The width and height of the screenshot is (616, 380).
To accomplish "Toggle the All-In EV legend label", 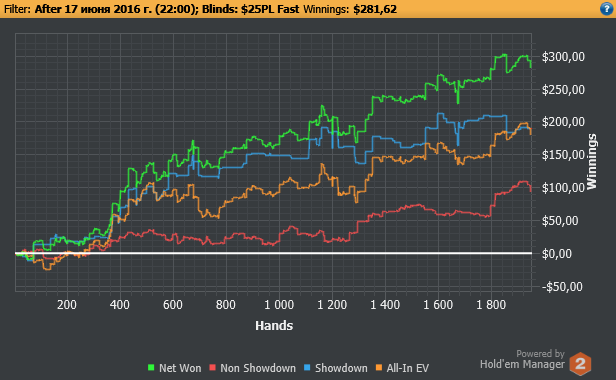I will point(408,368).
